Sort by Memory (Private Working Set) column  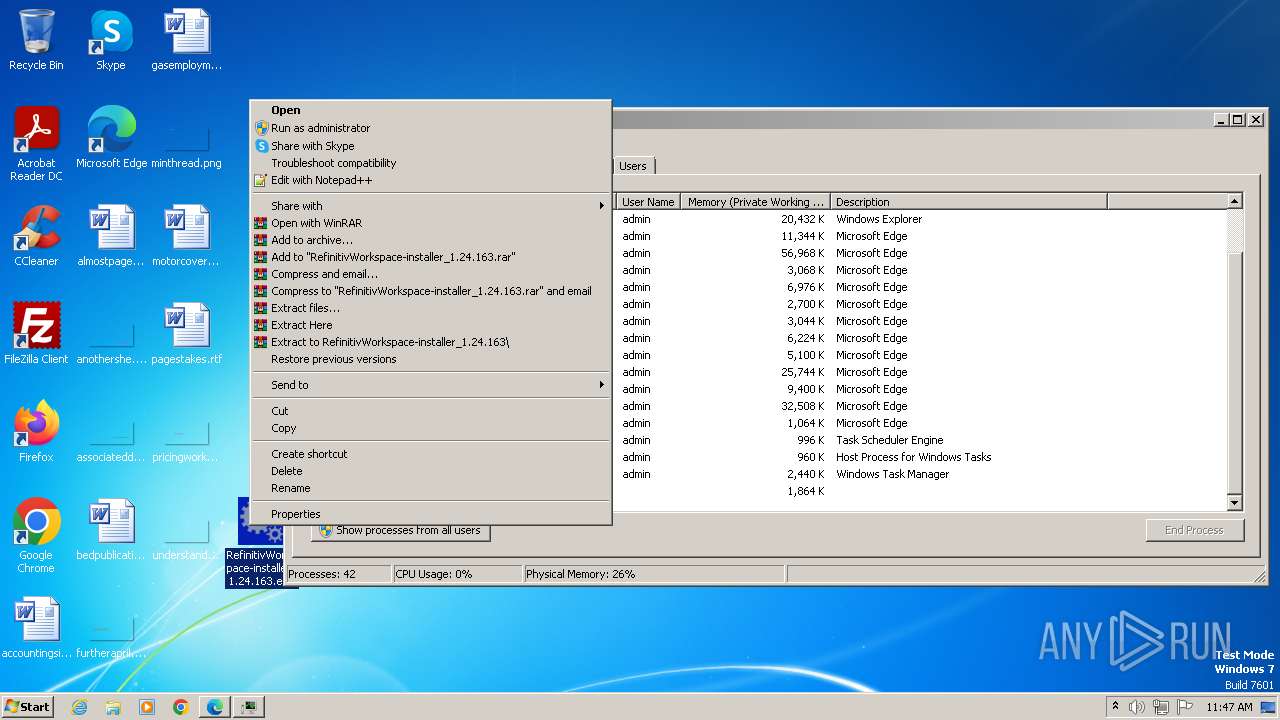pyautogui.click(x=756, y=202)
